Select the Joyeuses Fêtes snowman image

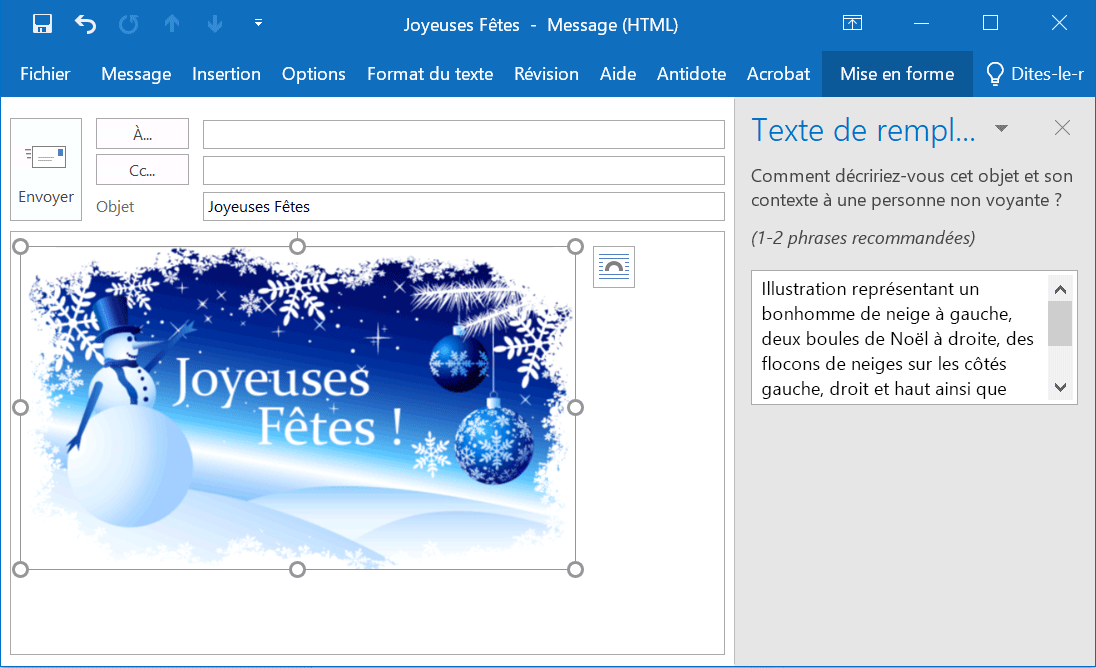pyautogui.click(x=297, y=408)
